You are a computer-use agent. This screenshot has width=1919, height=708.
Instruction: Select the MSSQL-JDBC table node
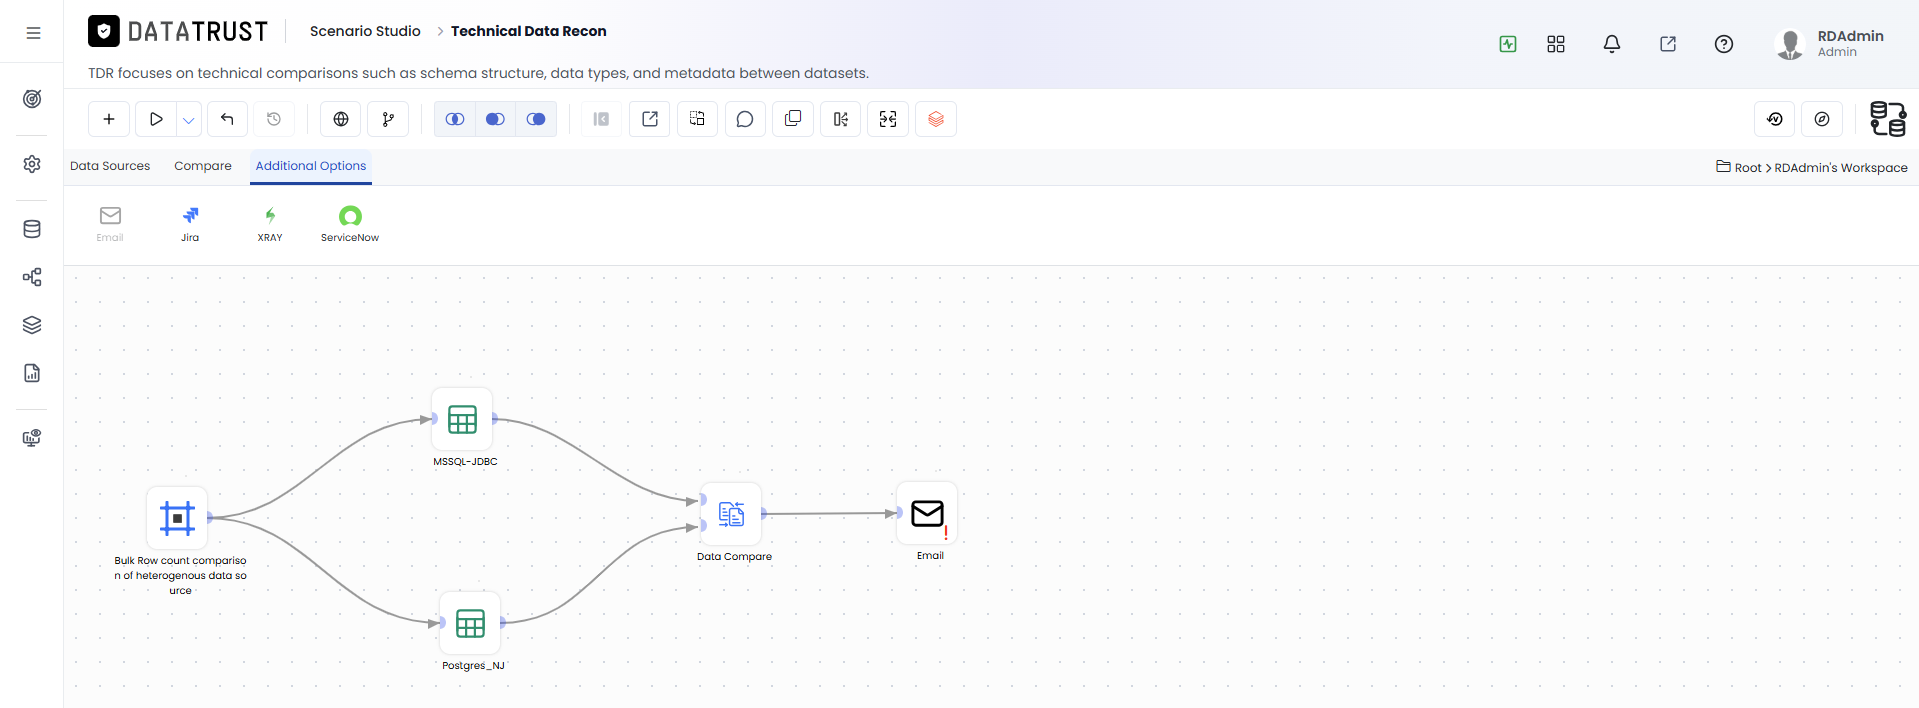pos(462,419)
